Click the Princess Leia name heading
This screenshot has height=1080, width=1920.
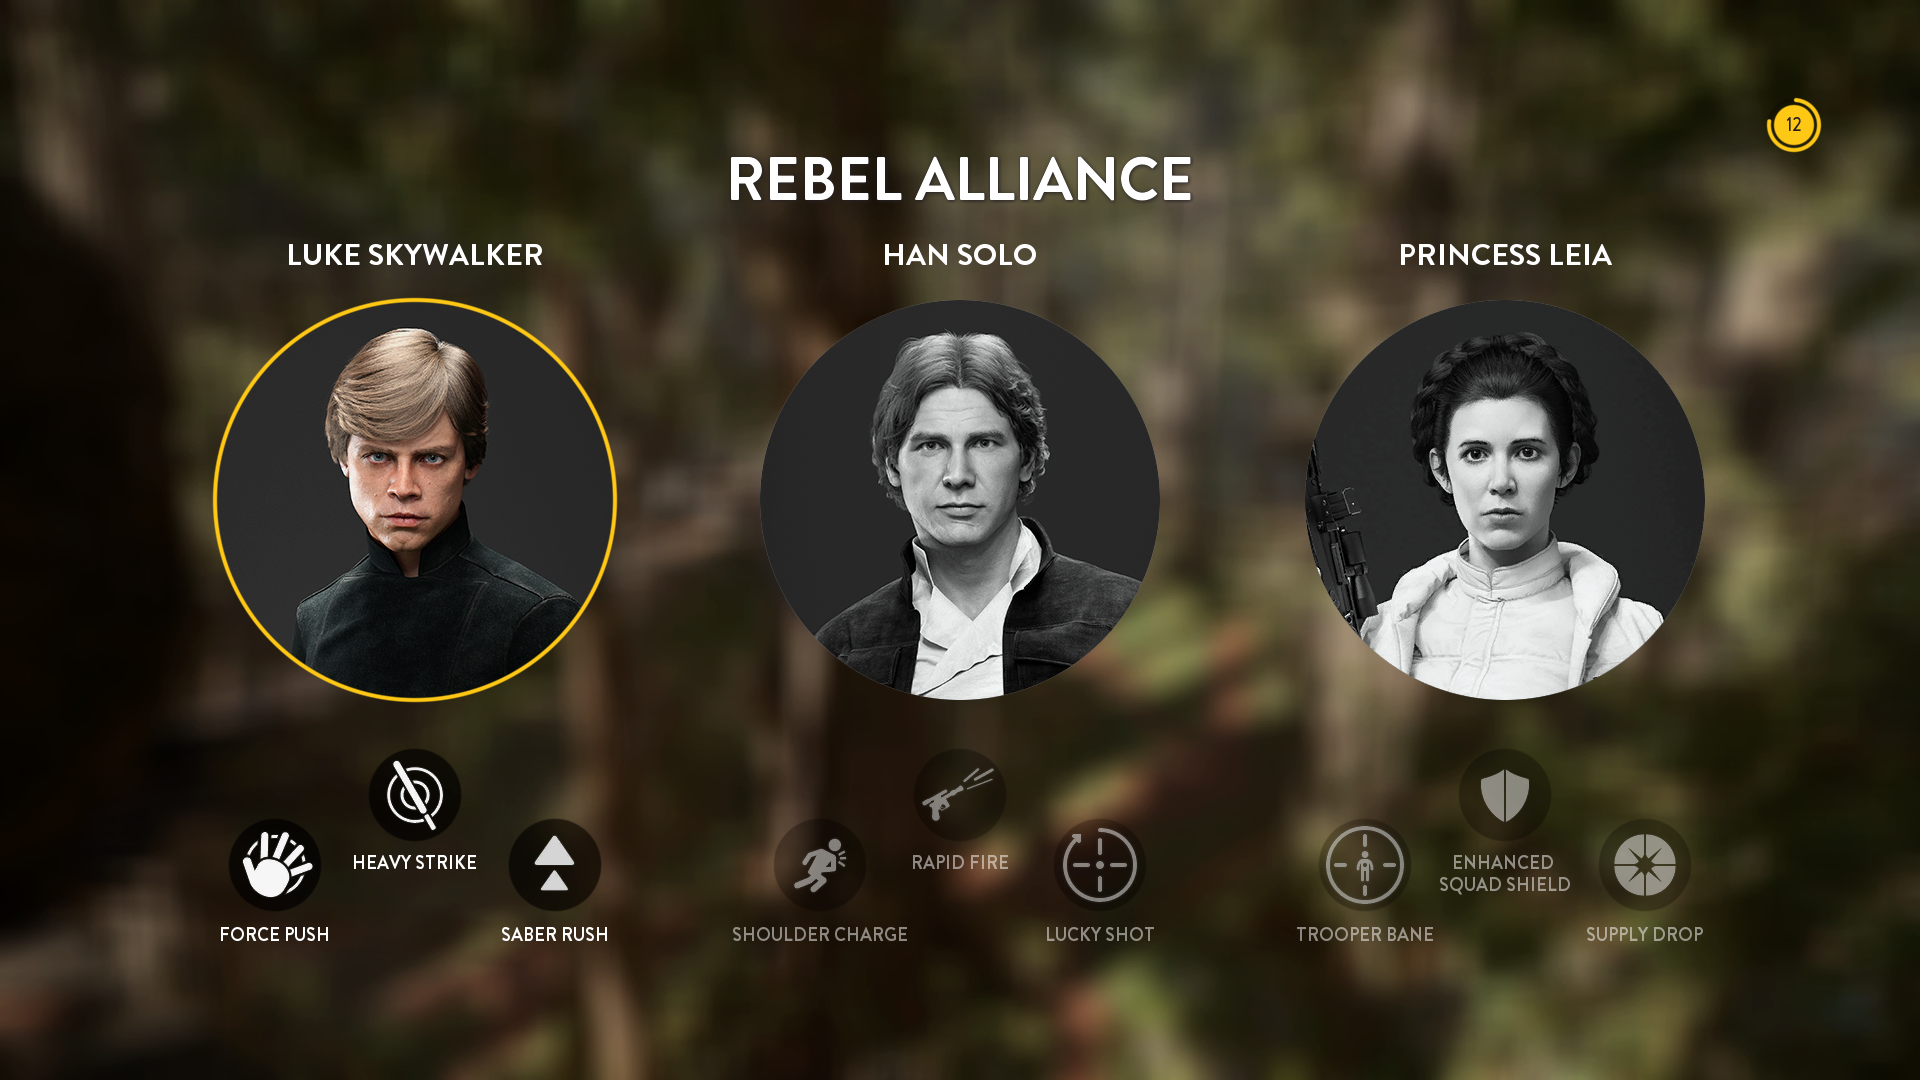(1505, 255)
